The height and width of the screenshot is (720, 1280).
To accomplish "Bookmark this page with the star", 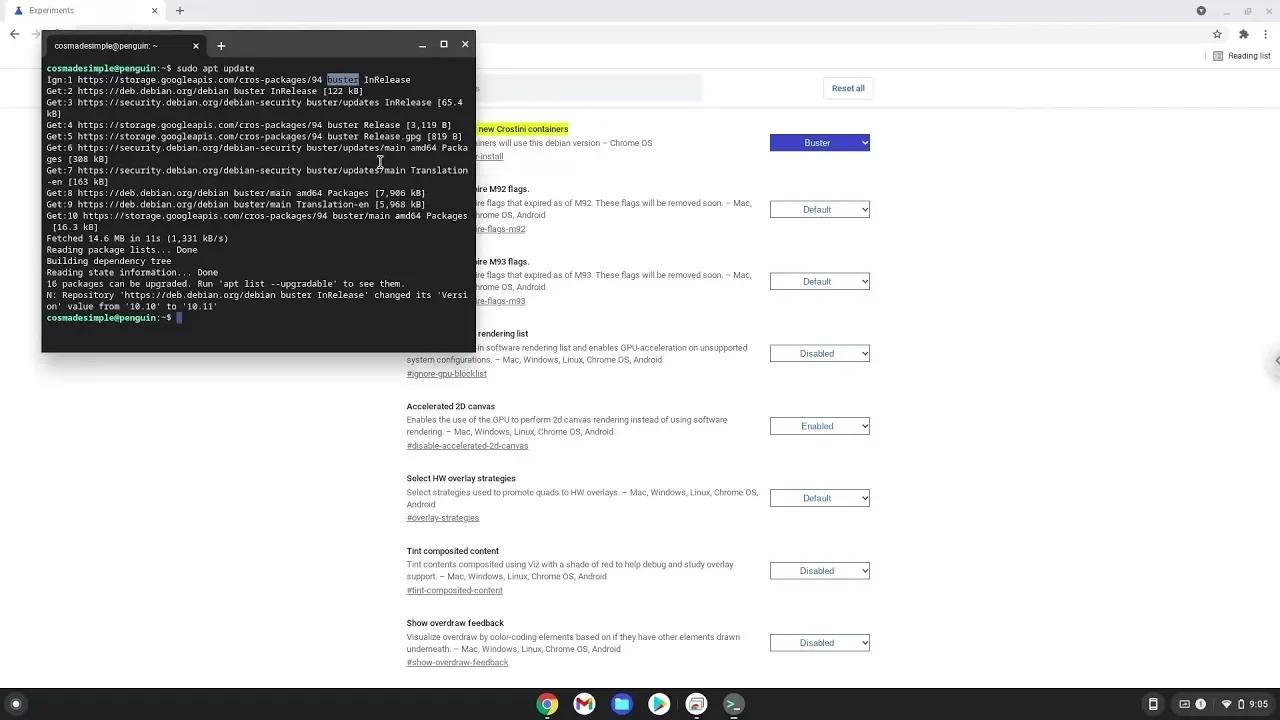I will point(1217,34).
